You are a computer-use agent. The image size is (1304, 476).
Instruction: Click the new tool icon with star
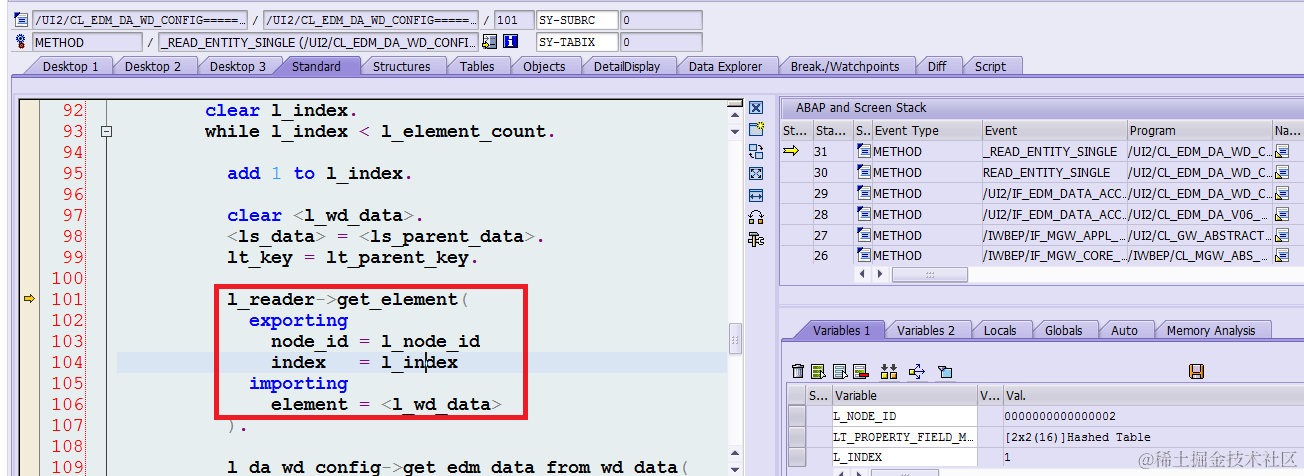(756, 129)
